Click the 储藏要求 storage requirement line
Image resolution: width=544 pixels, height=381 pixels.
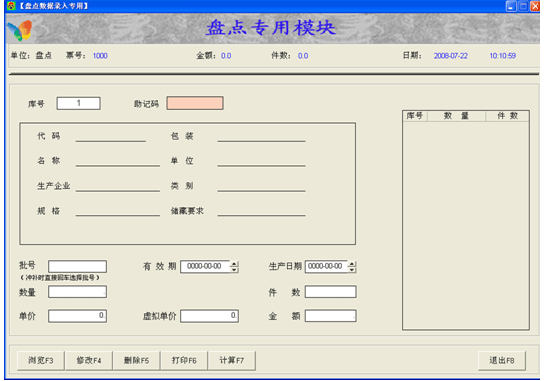pyautogui.click(x=261, y=211)
